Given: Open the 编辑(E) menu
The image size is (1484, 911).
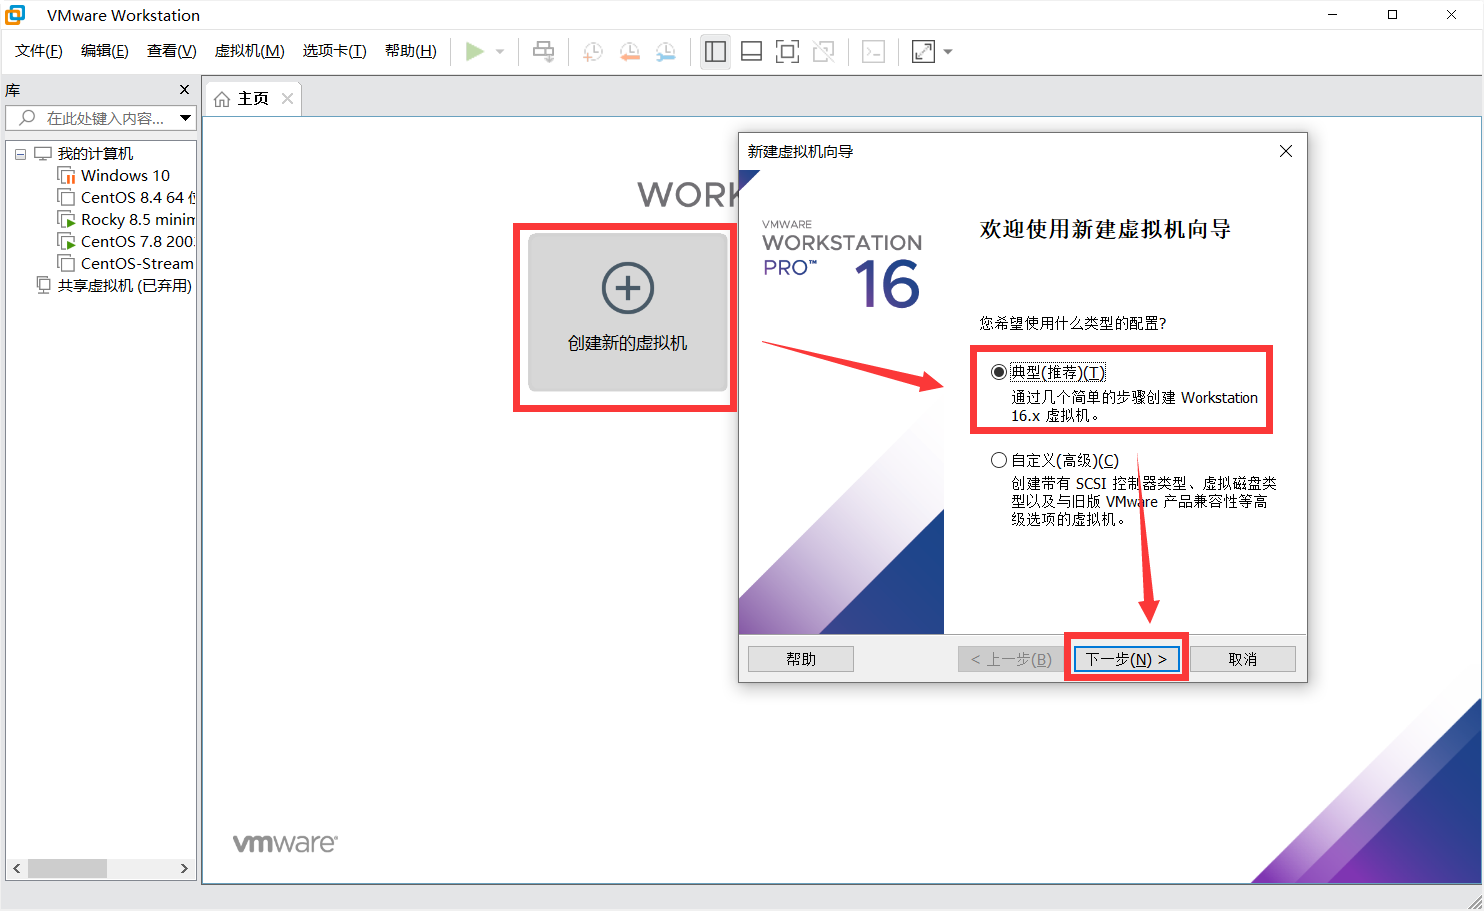Looking at the screenshot, I should tap(104, 51).
